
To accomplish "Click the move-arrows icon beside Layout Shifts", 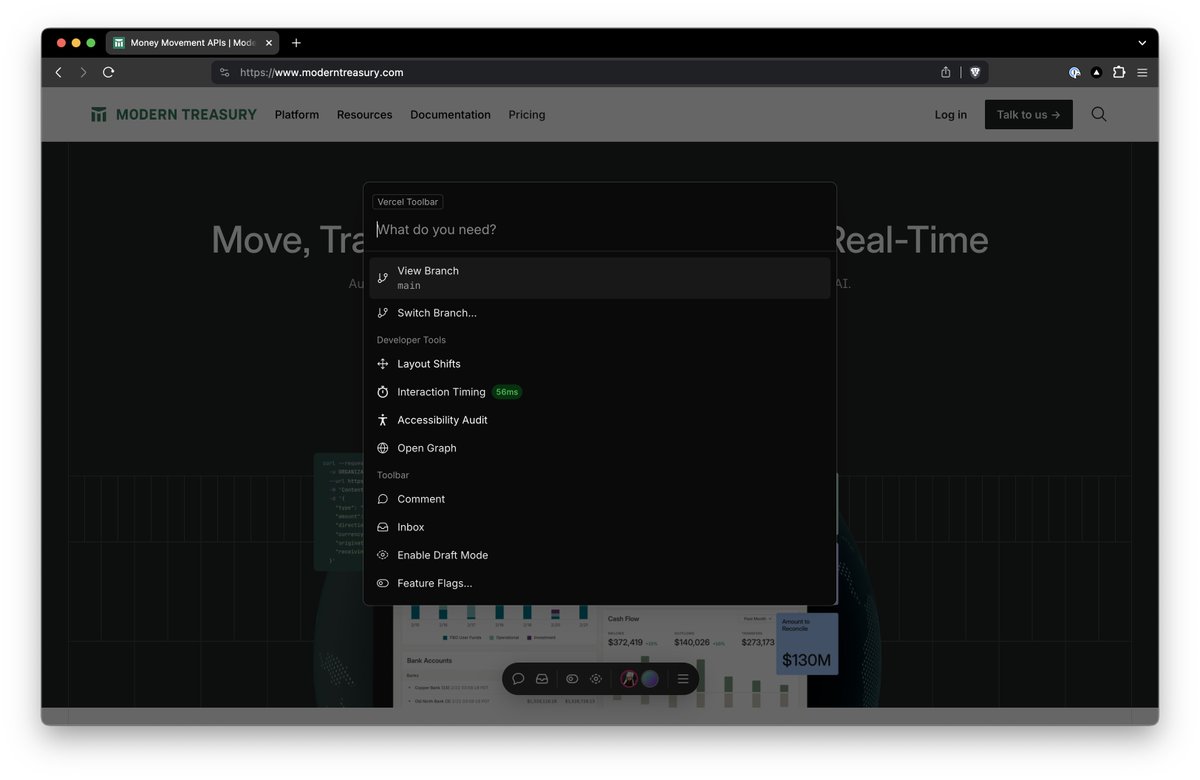I will click(383, 364).
